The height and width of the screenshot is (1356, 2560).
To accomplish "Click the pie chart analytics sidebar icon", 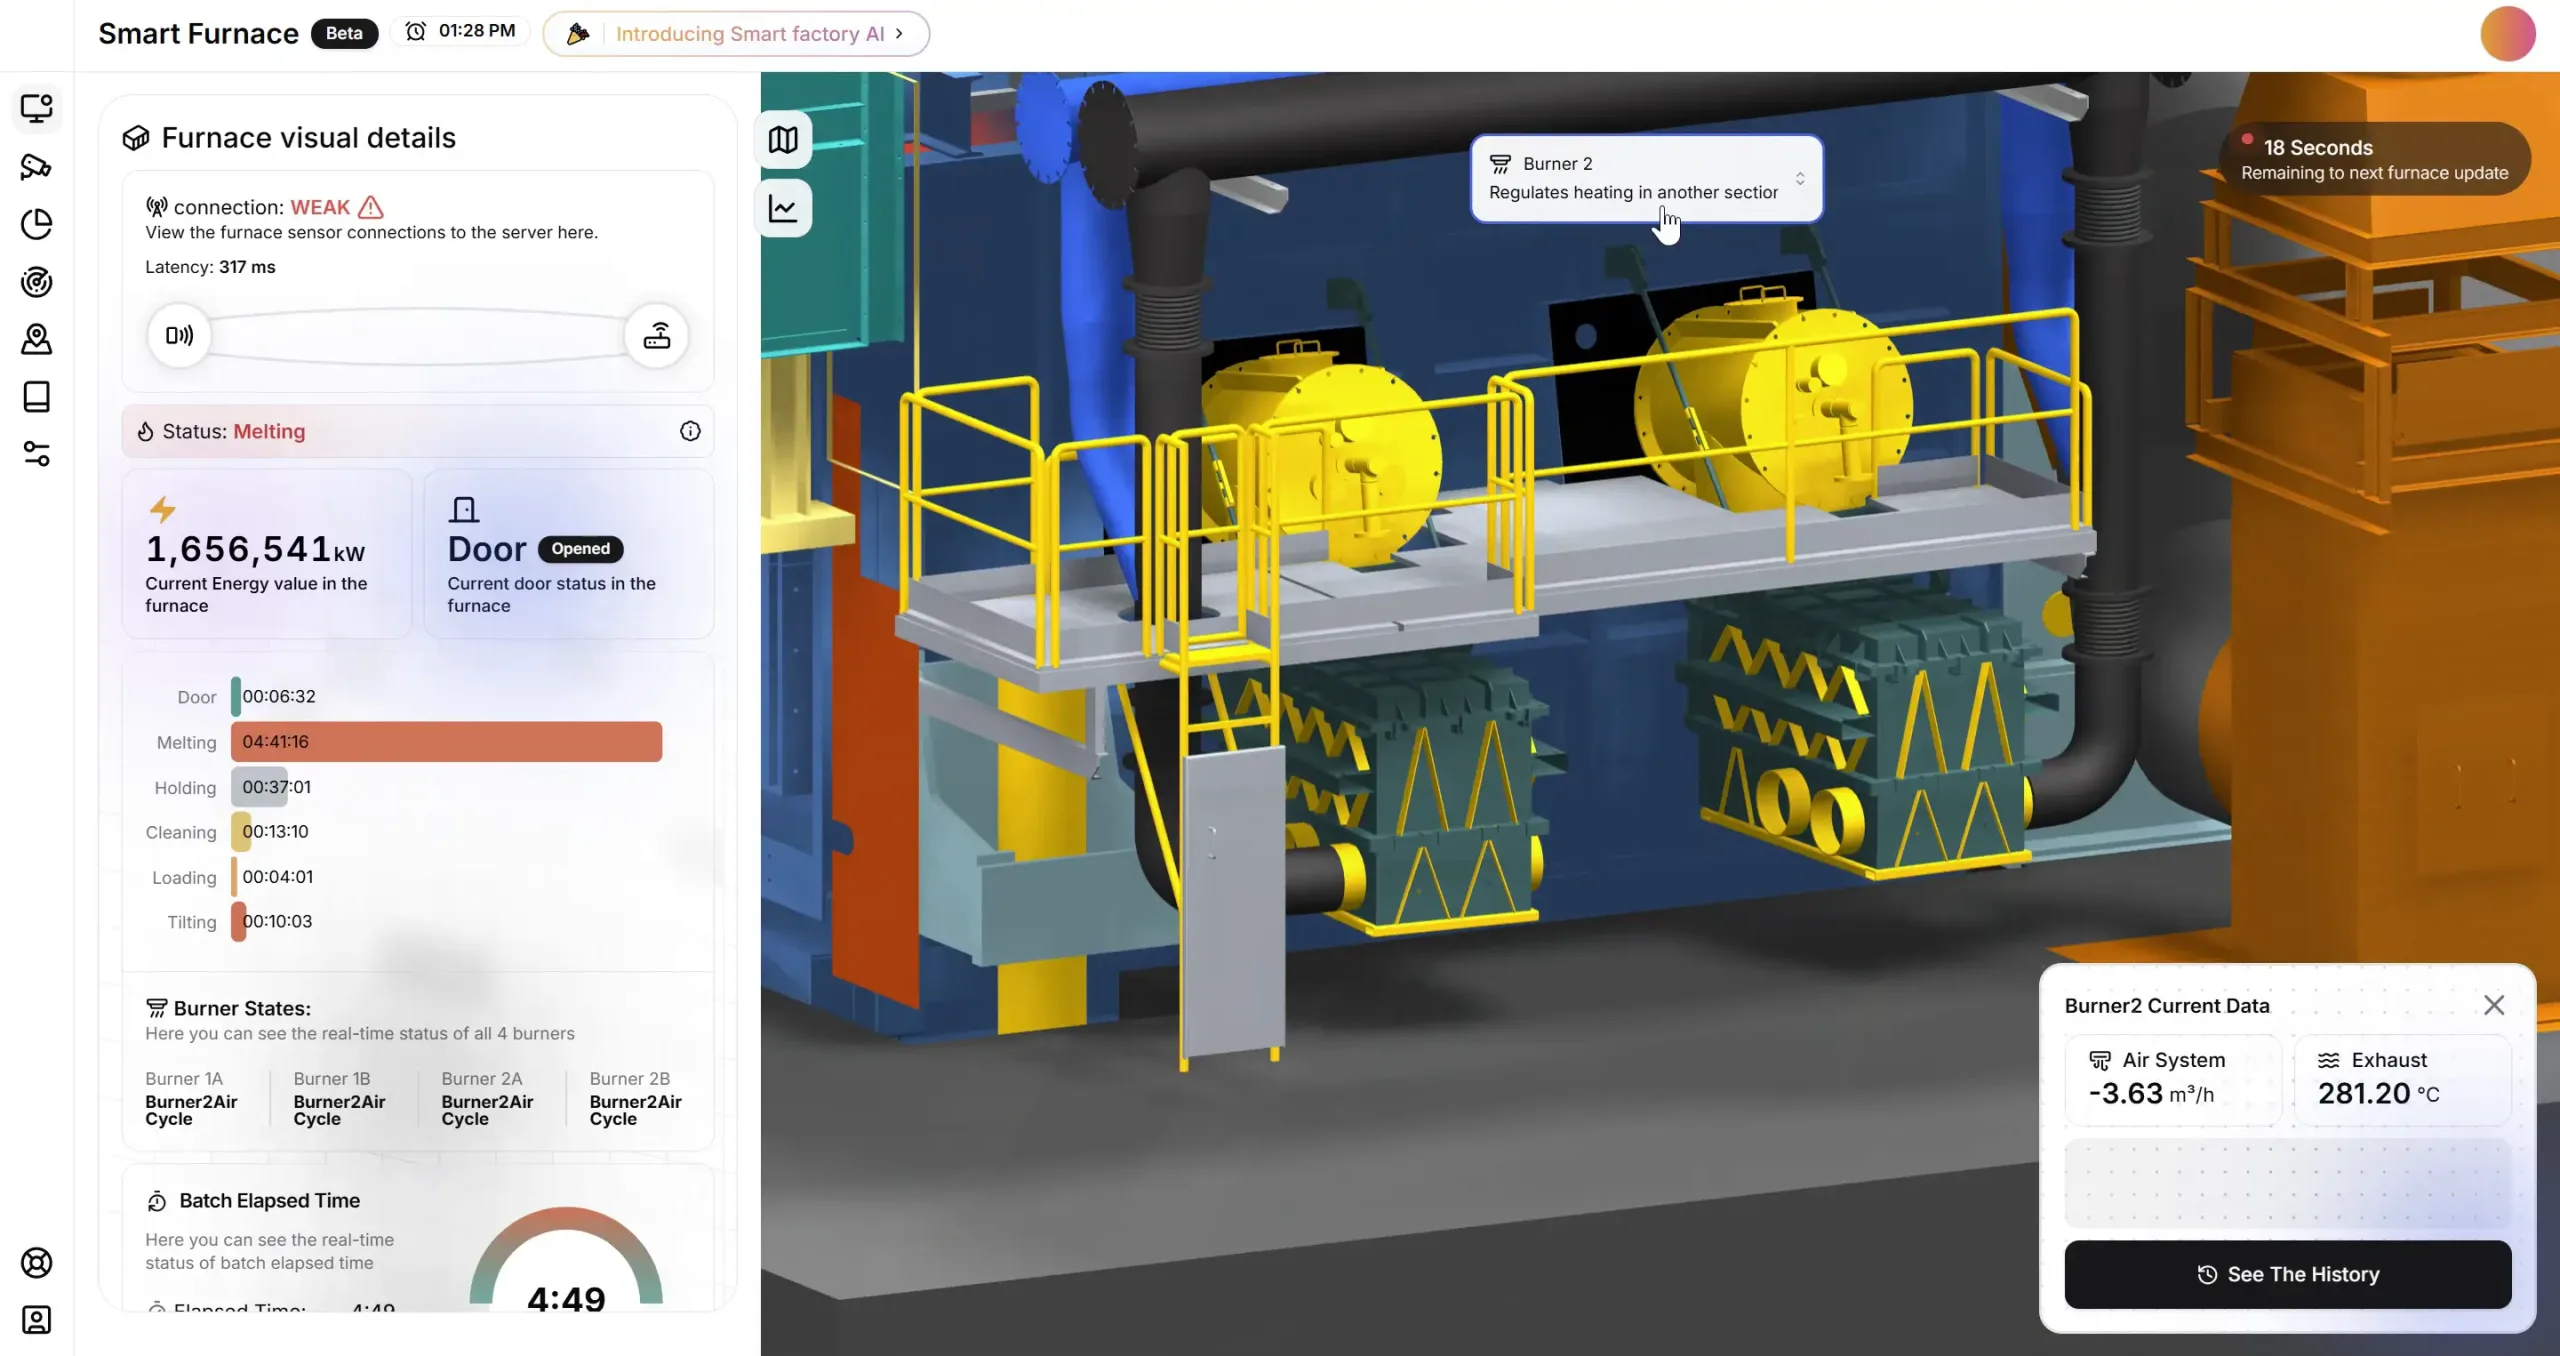I will 37,224.
